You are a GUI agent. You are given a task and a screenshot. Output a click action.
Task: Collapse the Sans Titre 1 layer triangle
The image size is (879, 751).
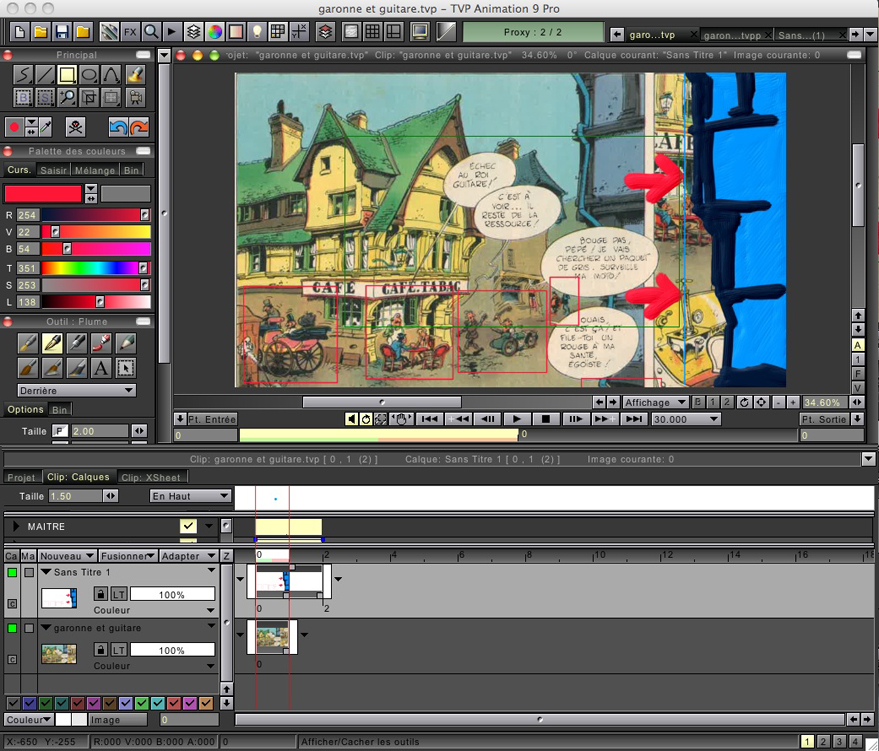[x=47, y=572]
